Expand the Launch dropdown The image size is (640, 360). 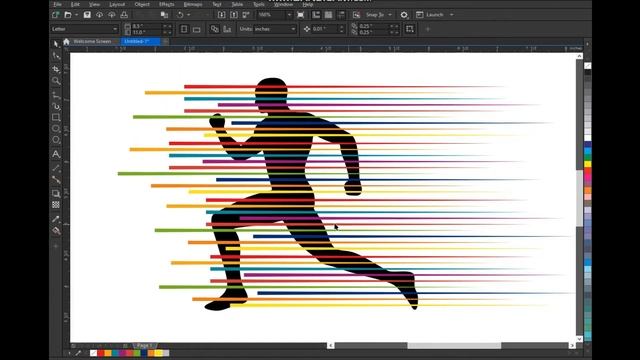451,15
